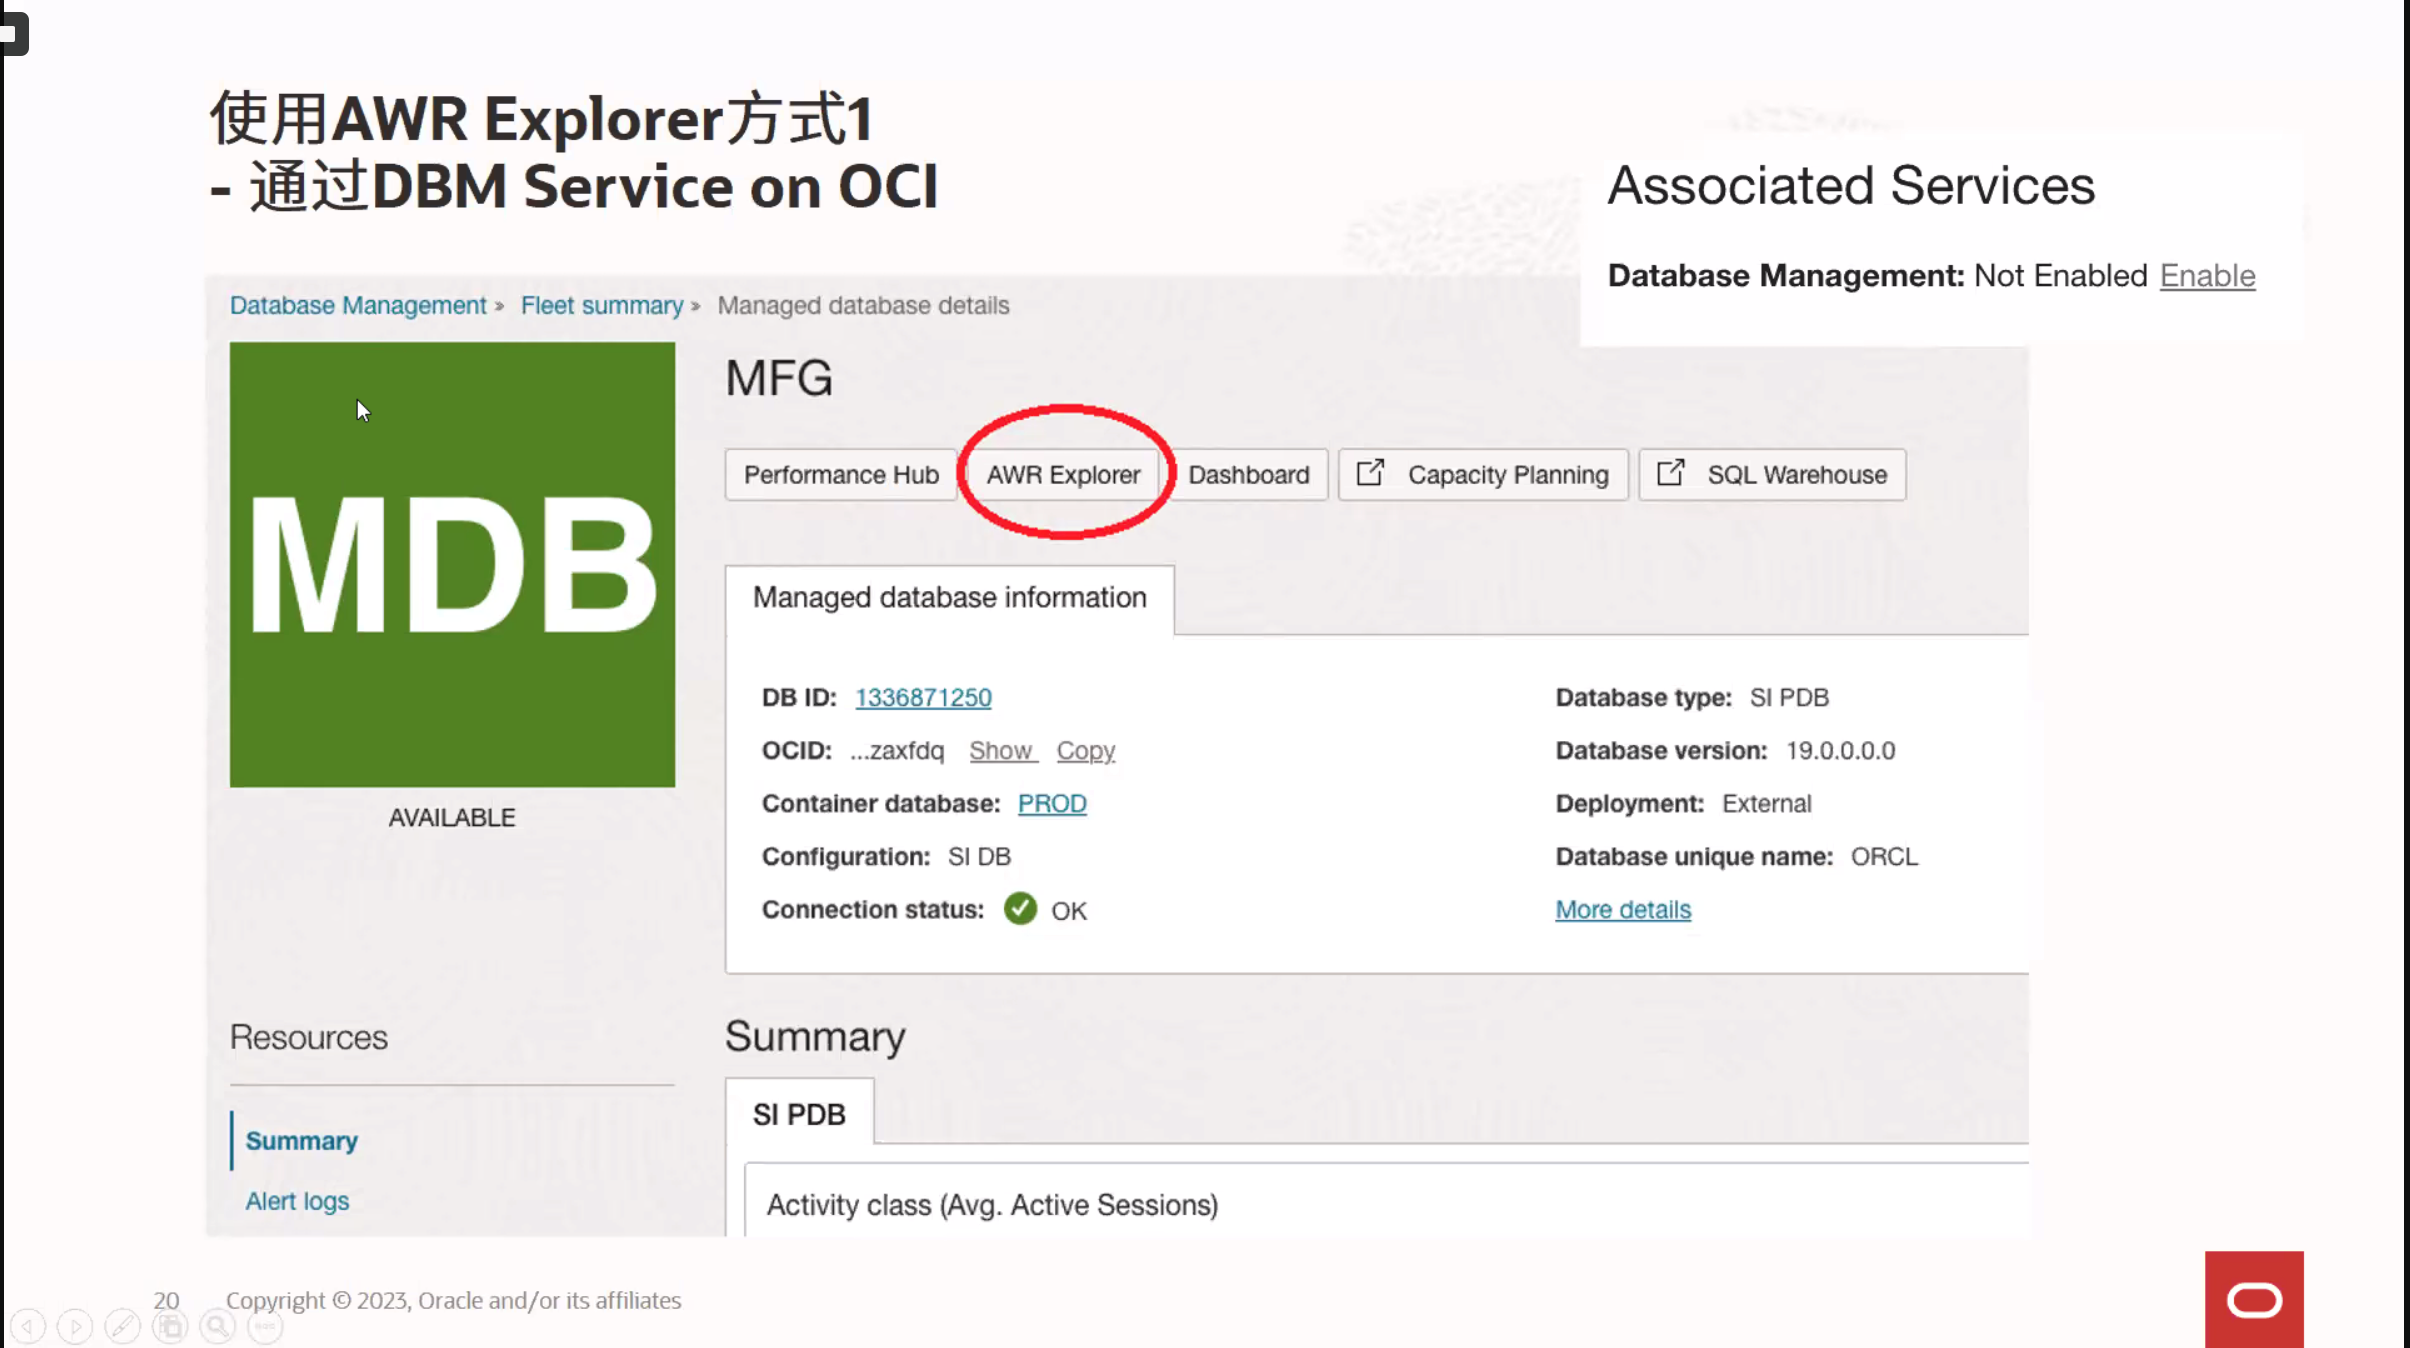Copy the OCID
2410x1348 pixels.
(1085, 750)
